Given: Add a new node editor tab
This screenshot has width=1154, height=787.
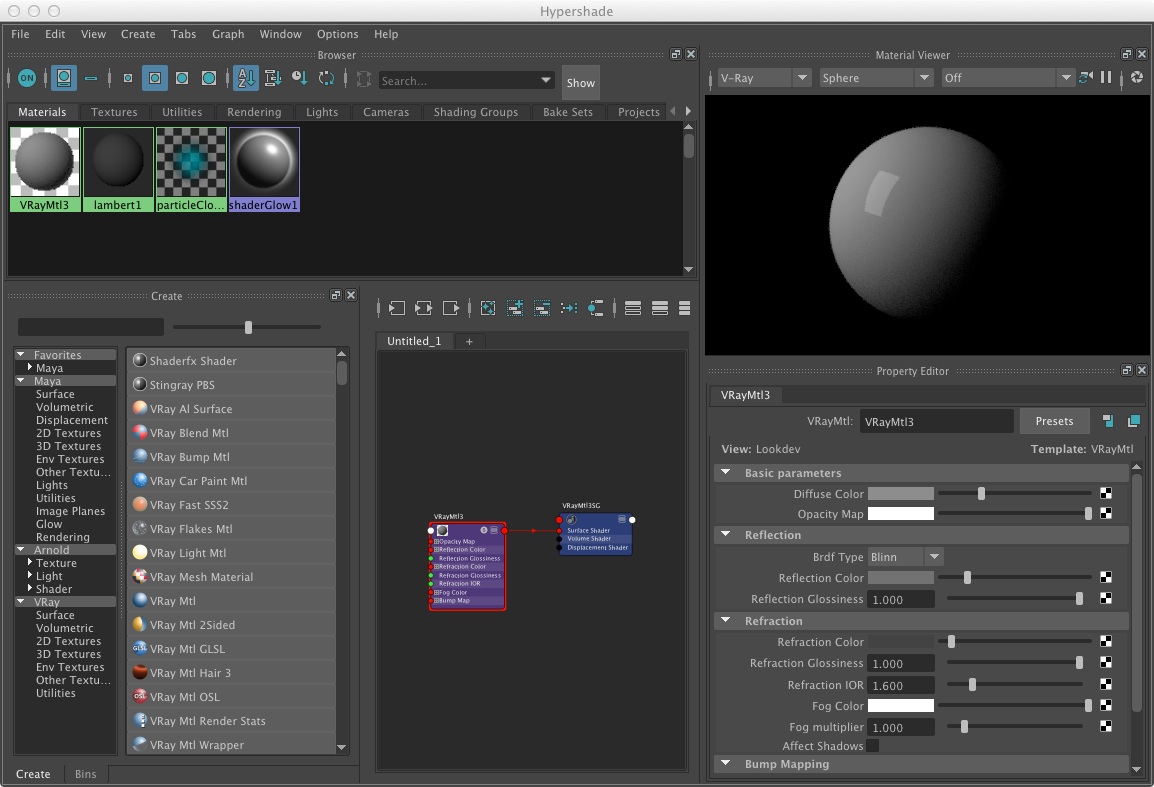Looking at the screenshot, I should pos(469,341).
